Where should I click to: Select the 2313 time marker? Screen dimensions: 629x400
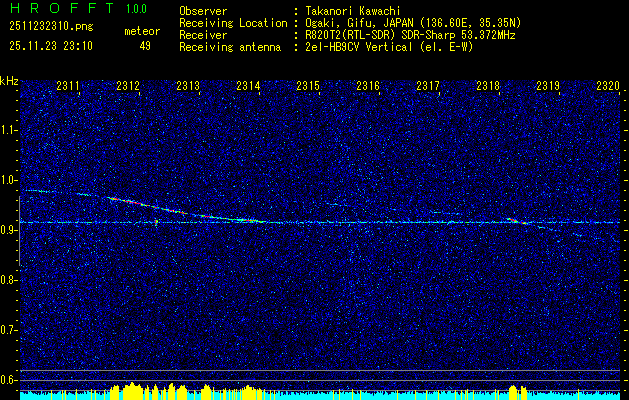(x=188, y=87)
